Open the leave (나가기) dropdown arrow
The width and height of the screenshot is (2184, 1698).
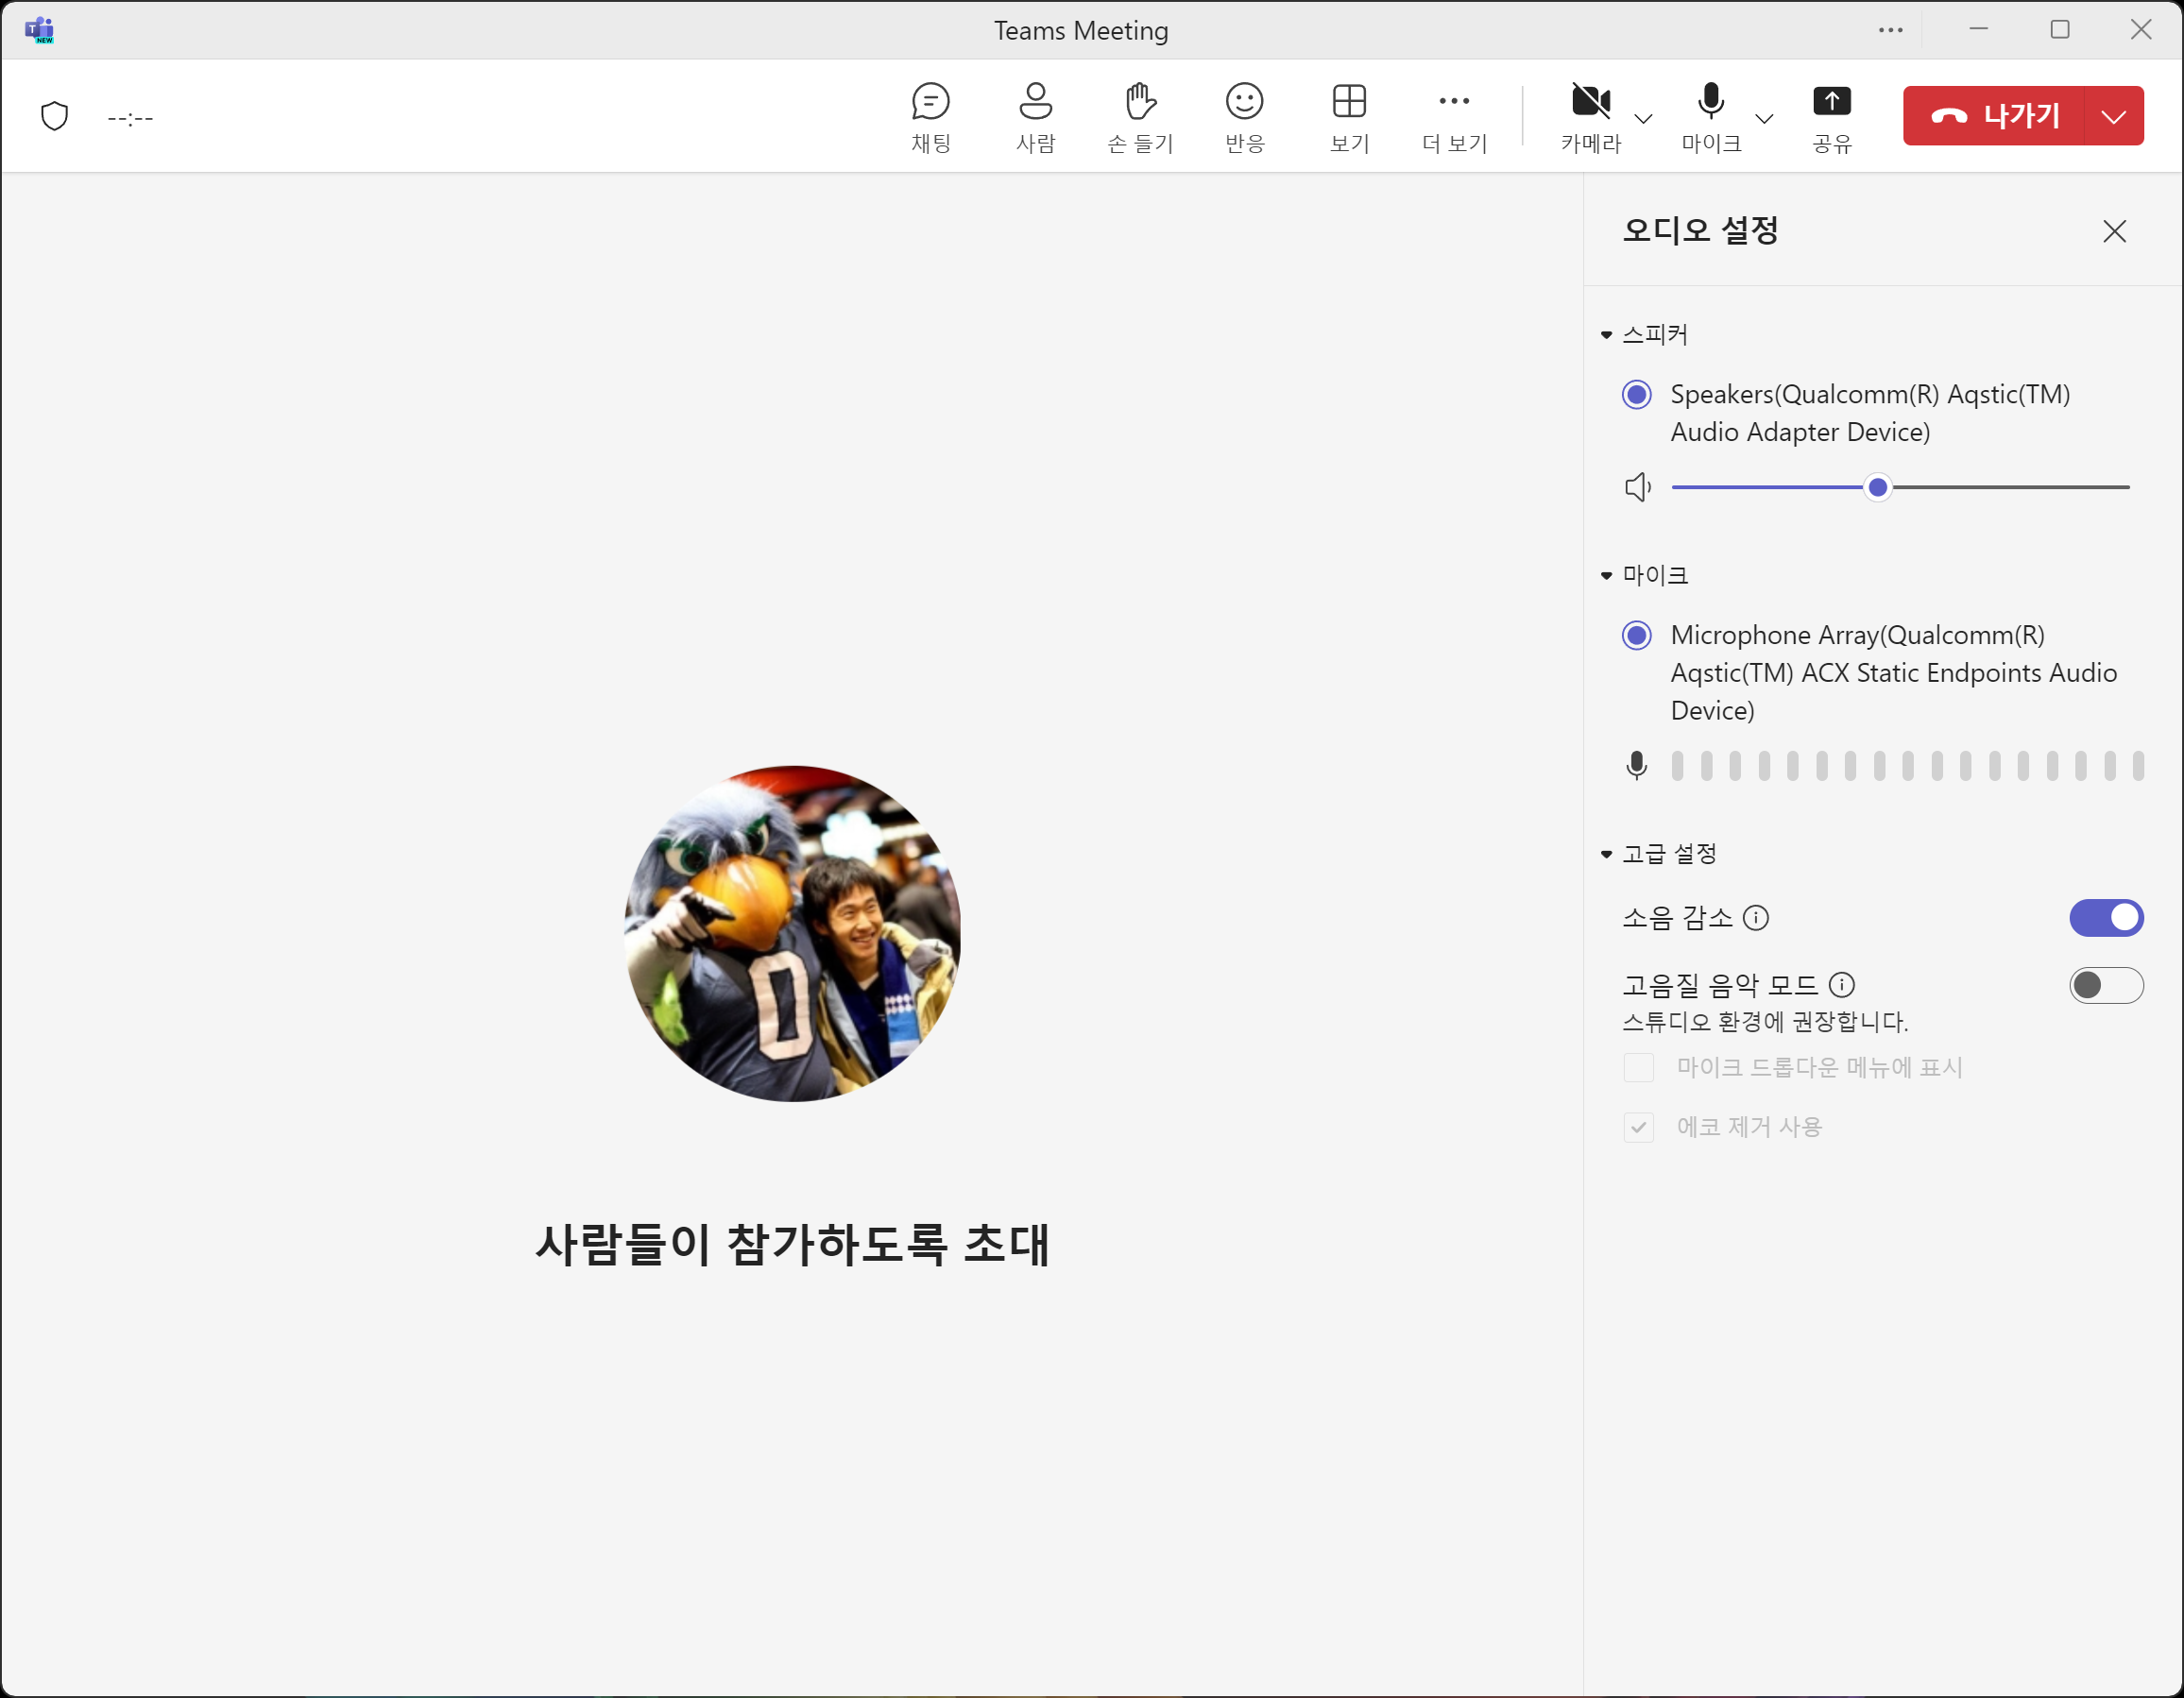pos(2113,116)
